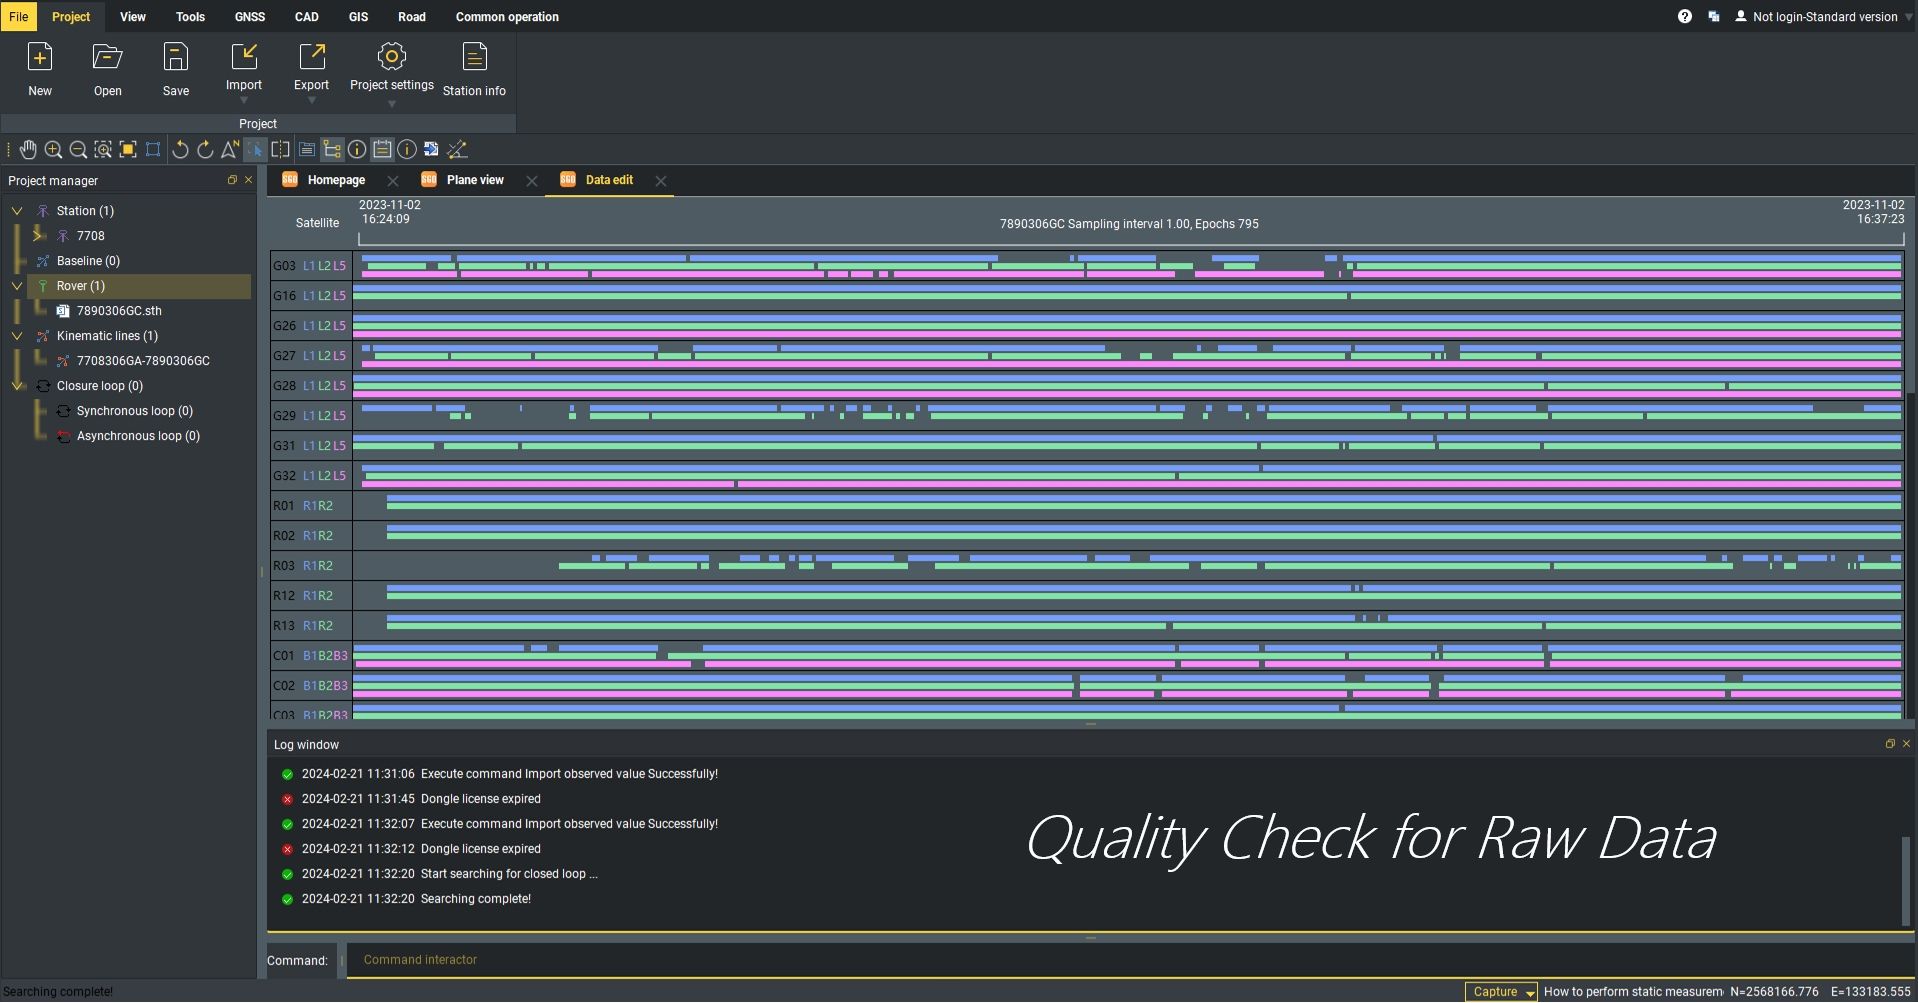The image size is (1918, 1003).
Task: Click the rotate clockwise arrow
Action: tap(205, 150)
